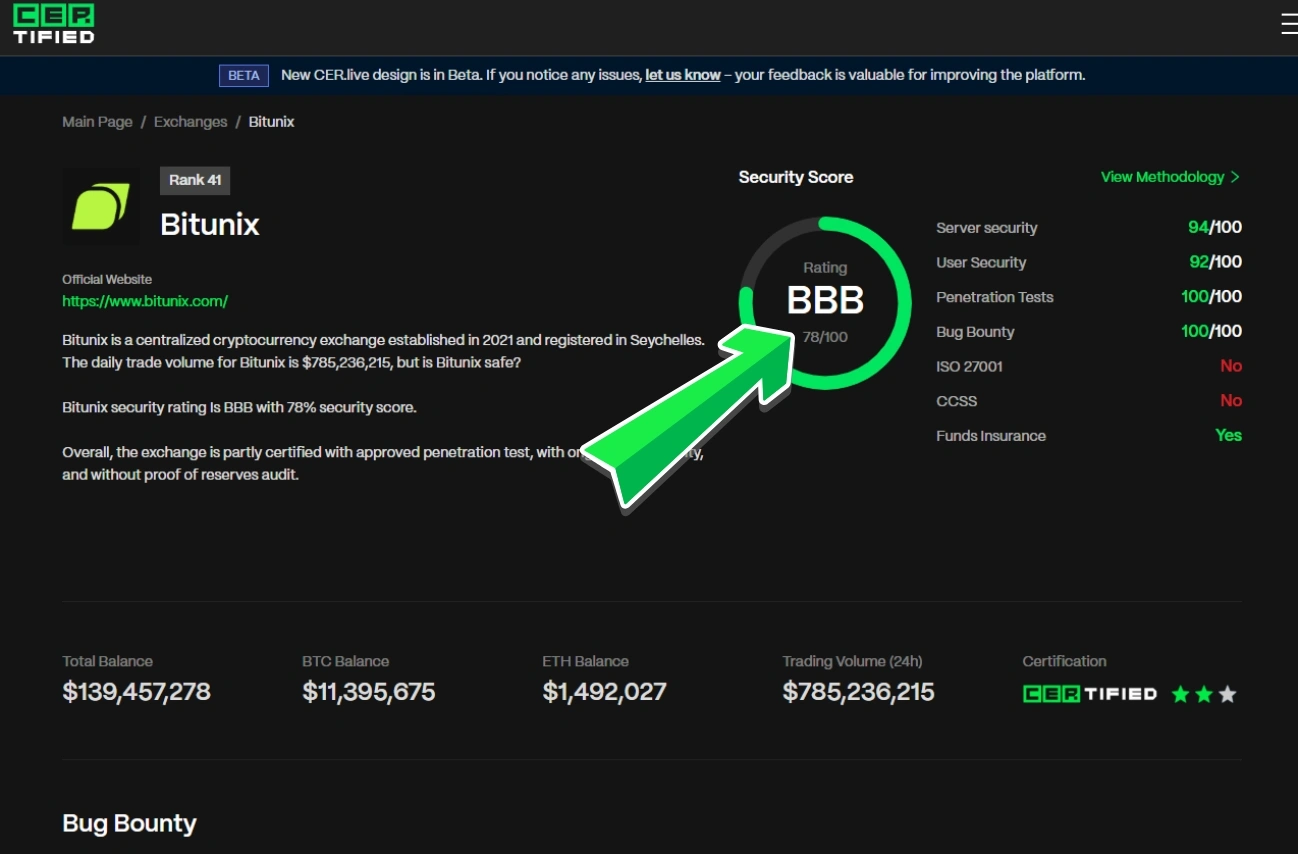1298x854 pixels.
Task: Go to Main Page breadcrumb
Action: click(x=97, y=122)
